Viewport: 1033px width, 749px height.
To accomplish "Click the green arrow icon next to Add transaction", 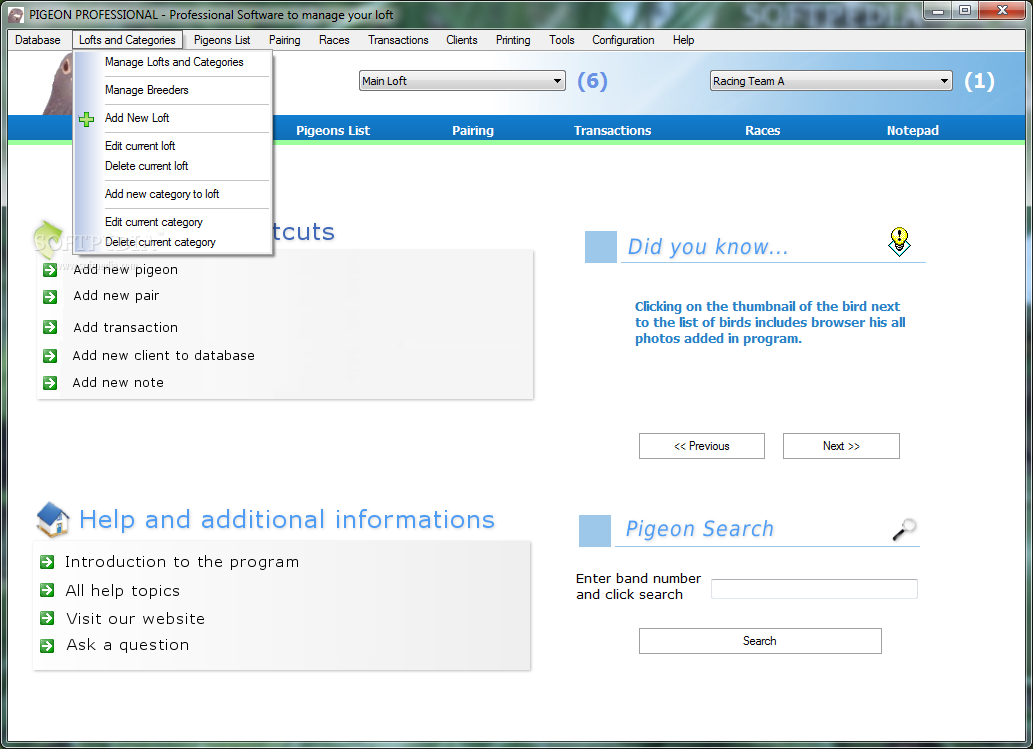I will (x=50, y=327).
